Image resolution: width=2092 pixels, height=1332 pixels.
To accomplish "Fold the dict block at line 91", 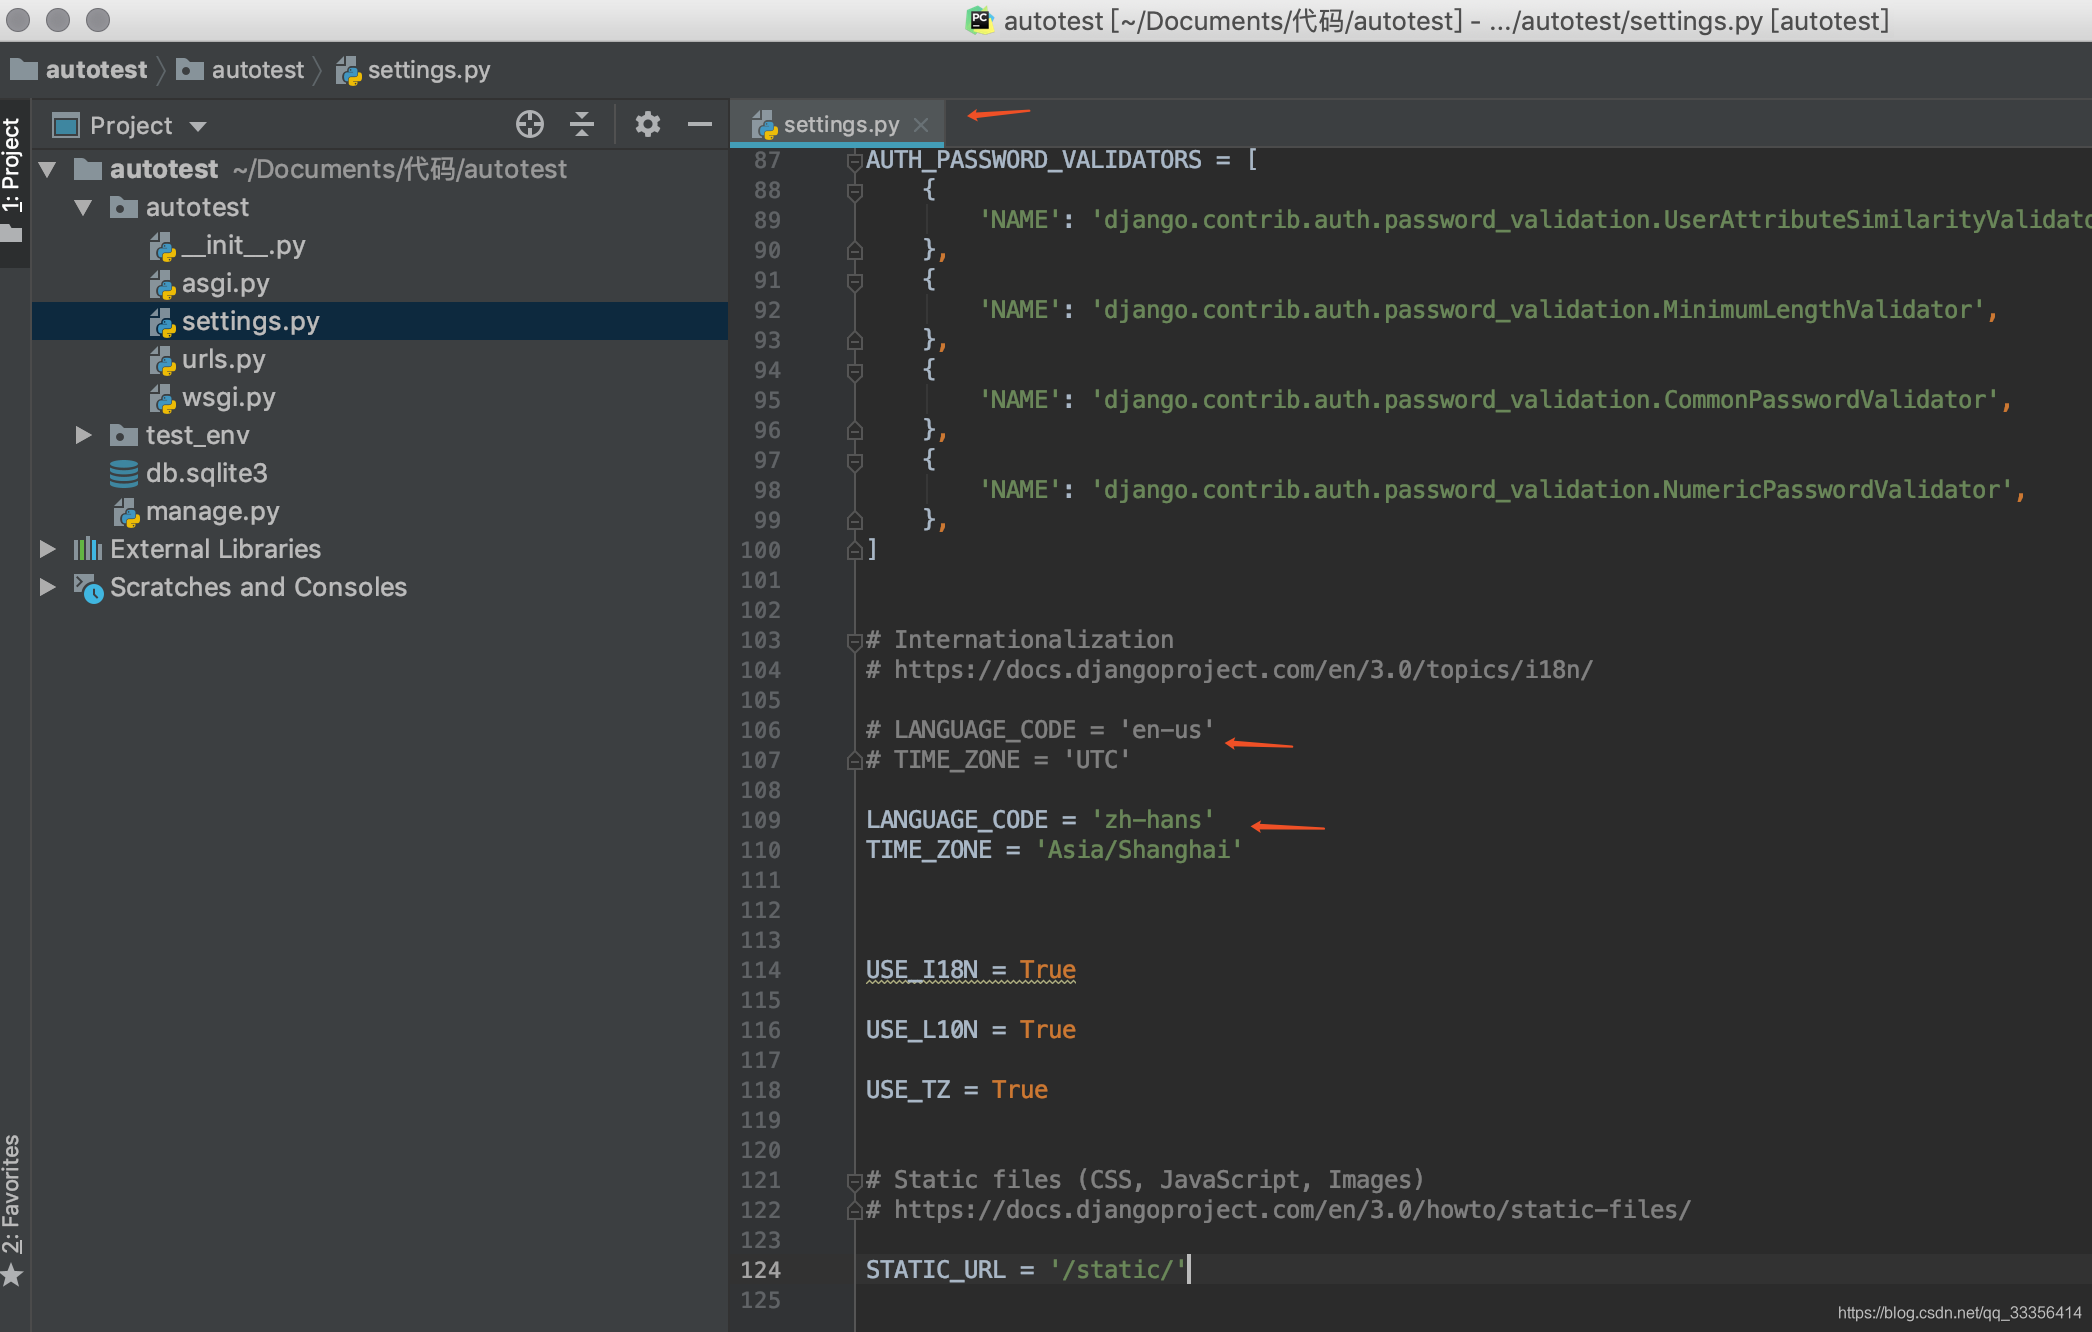I will tap(854, 281).
